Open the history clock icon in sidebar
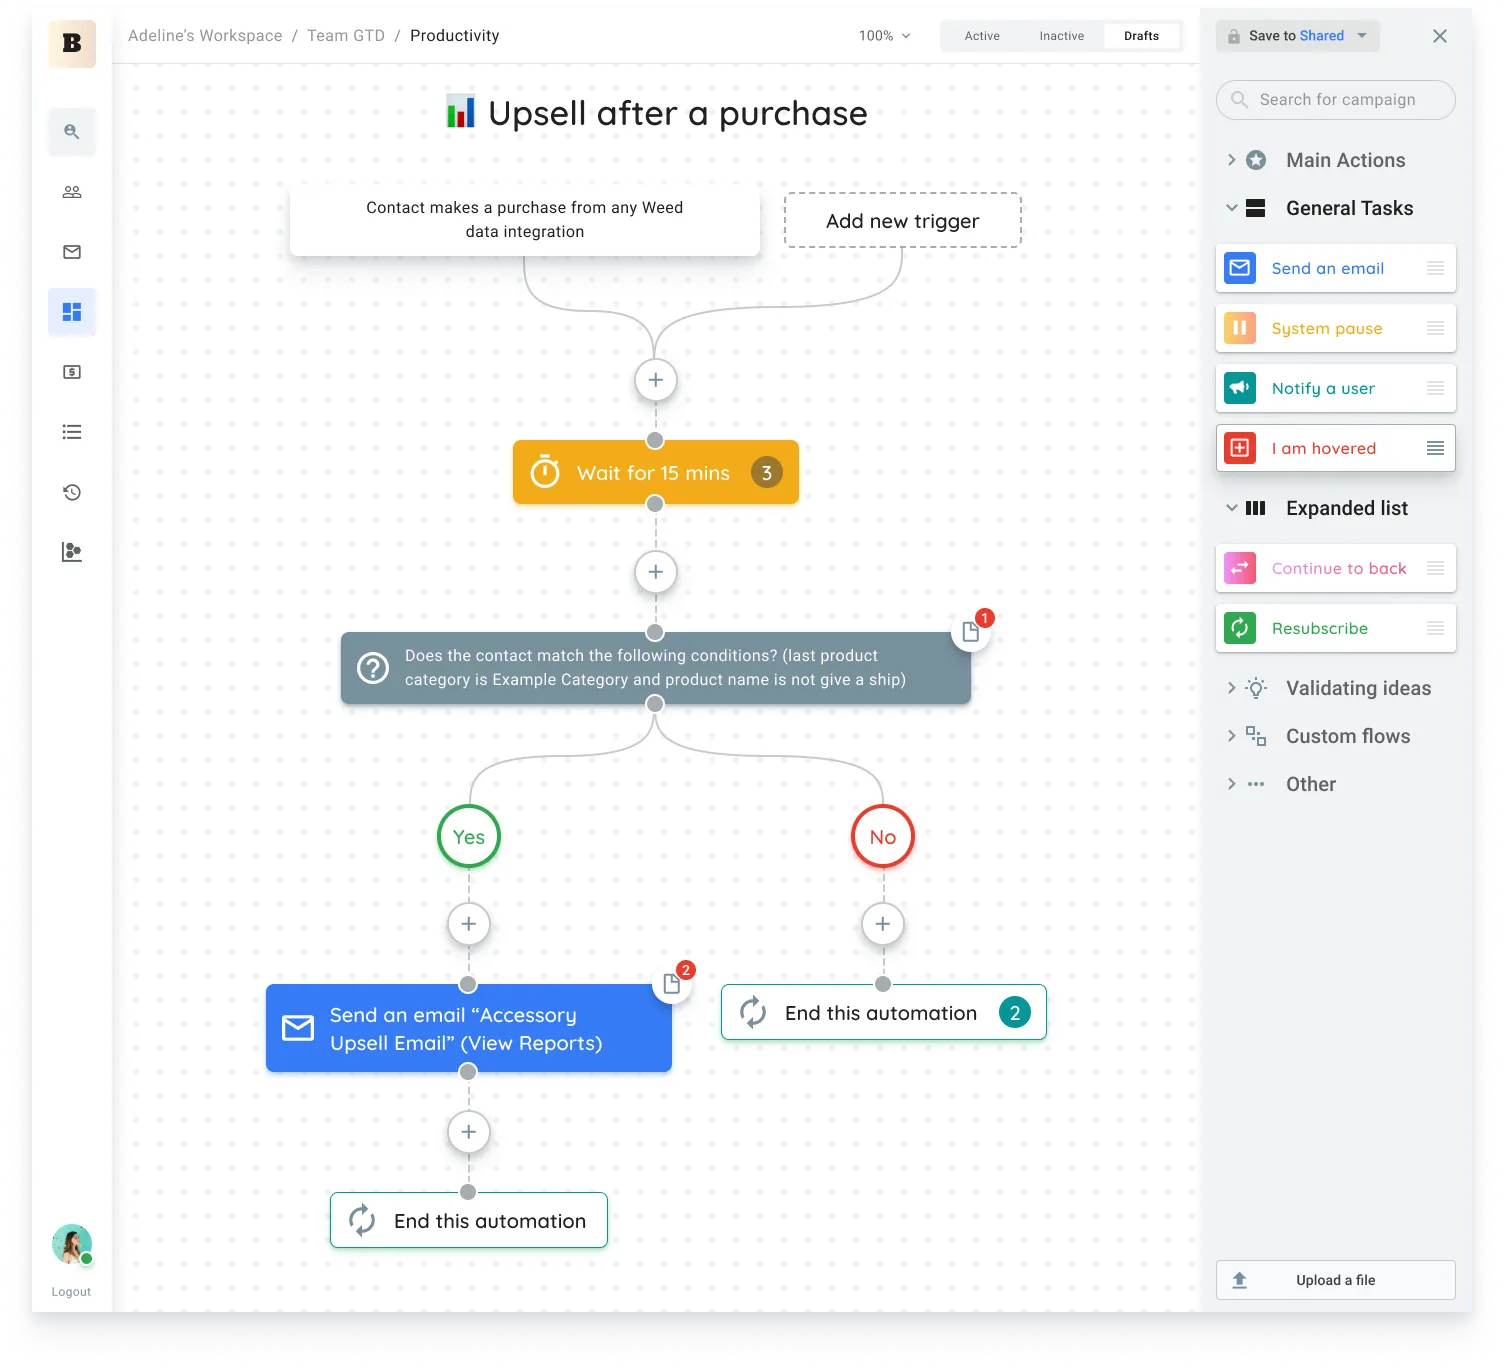 coord(72,492)
